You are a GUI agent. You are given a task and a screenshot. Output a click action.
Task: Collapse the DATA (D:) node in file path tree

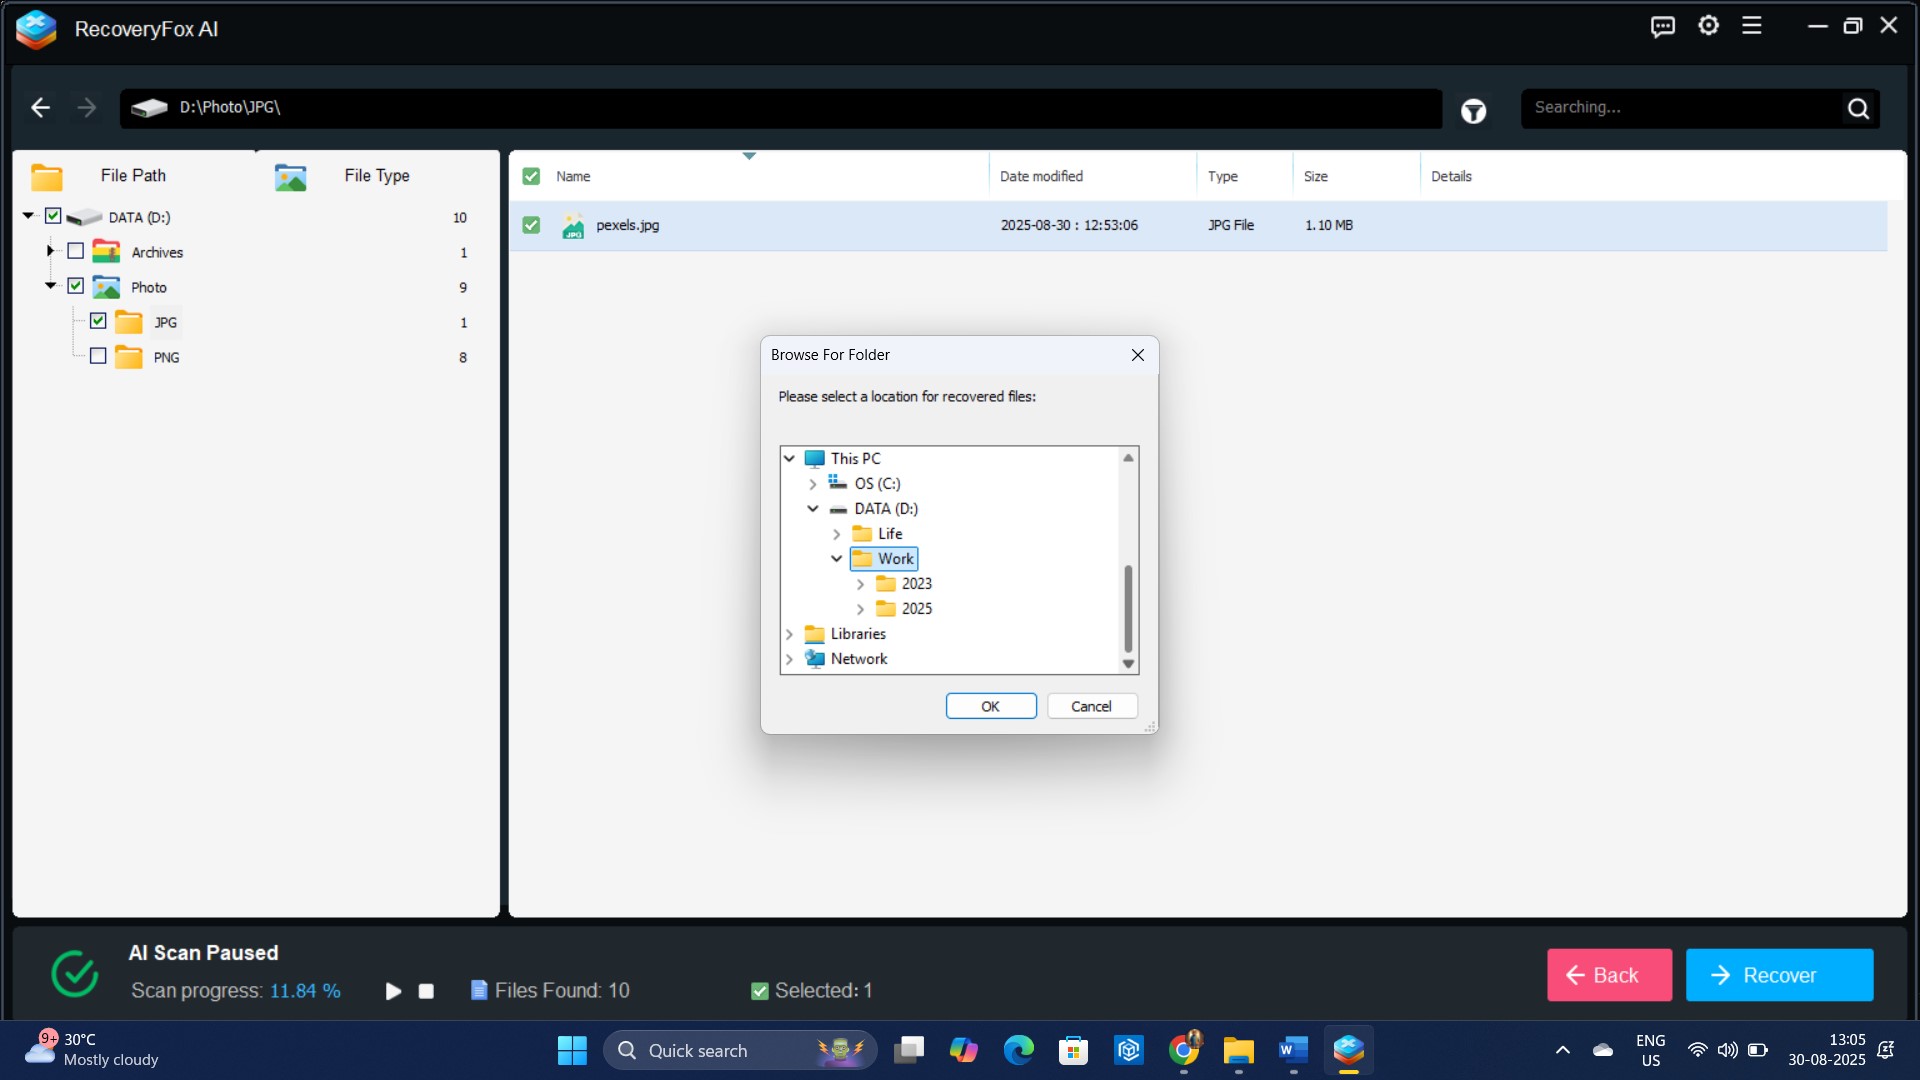(x=29, y=216)
